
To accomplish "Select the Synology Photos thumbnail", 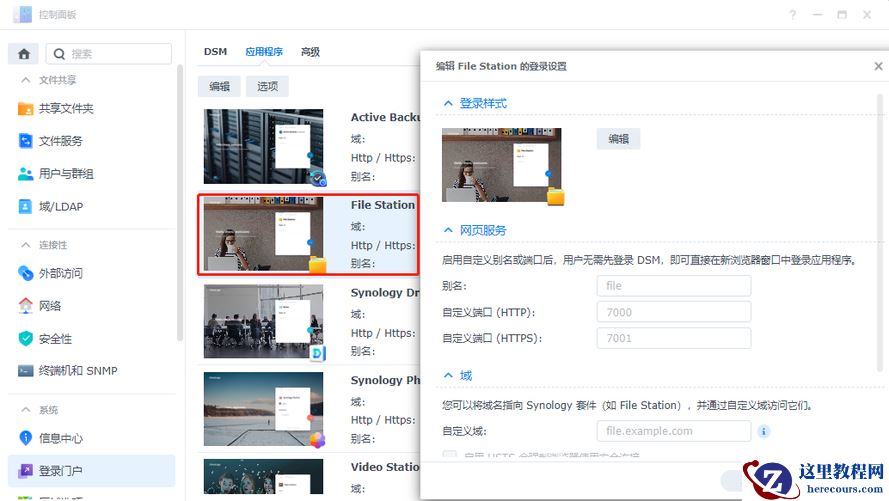I will pos(264,409).
